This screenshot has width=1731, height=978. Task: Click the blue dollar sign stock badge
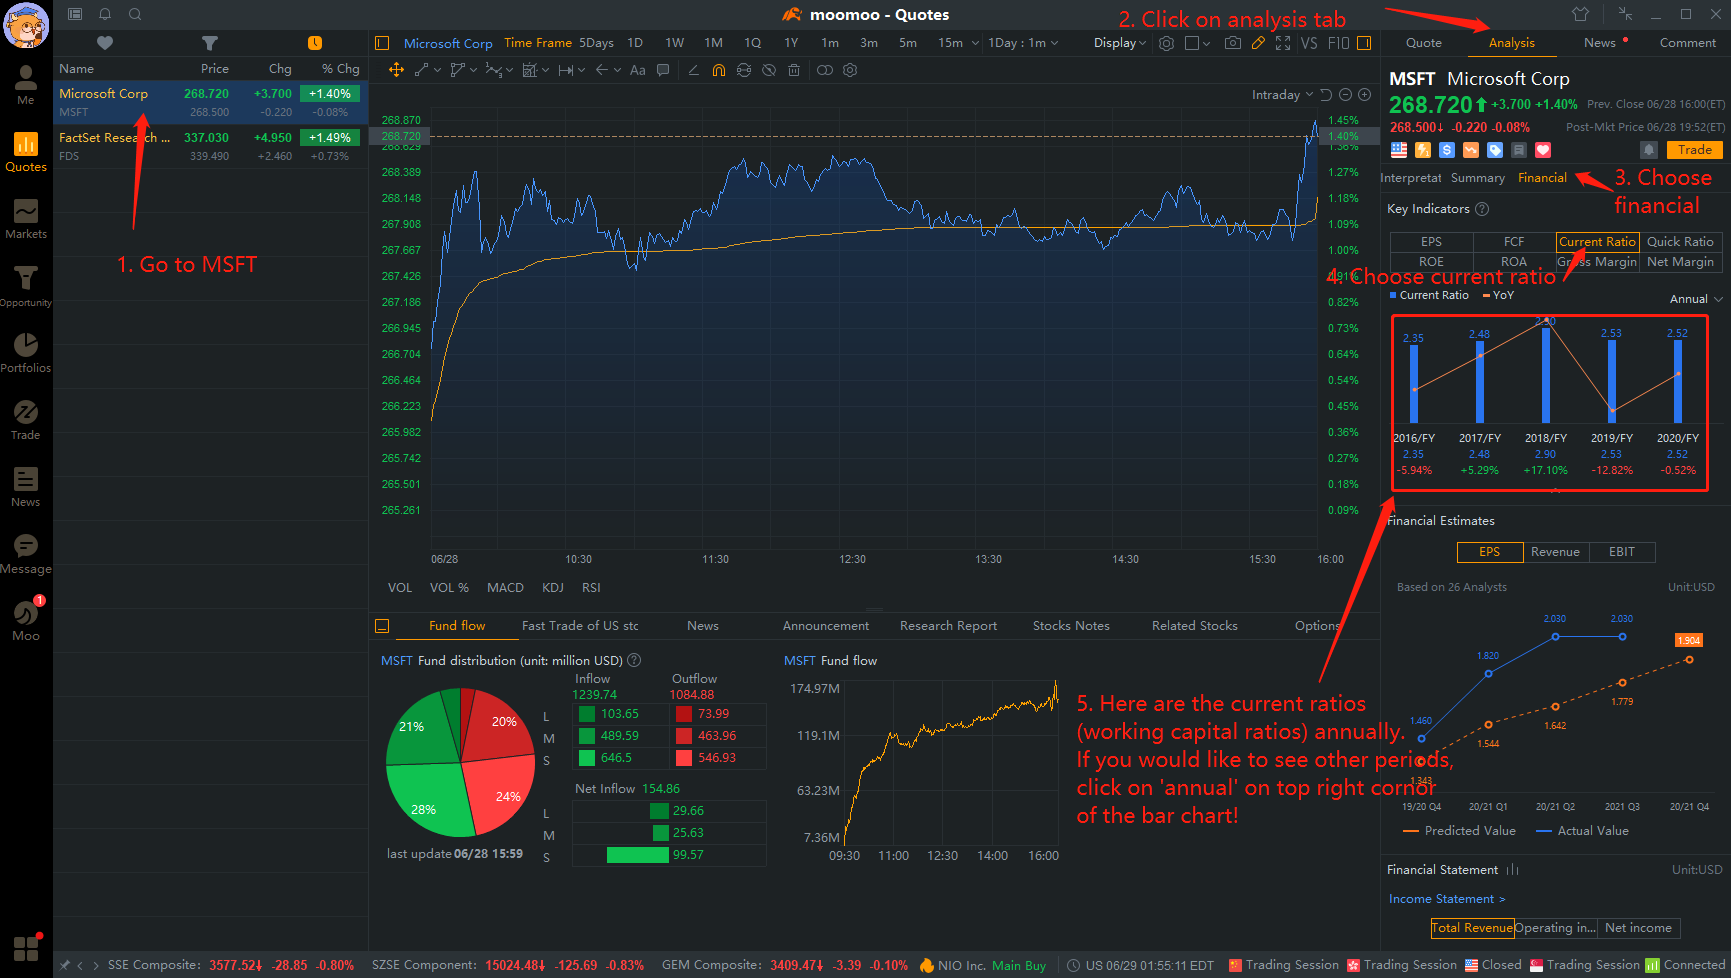pos(1447,150)
